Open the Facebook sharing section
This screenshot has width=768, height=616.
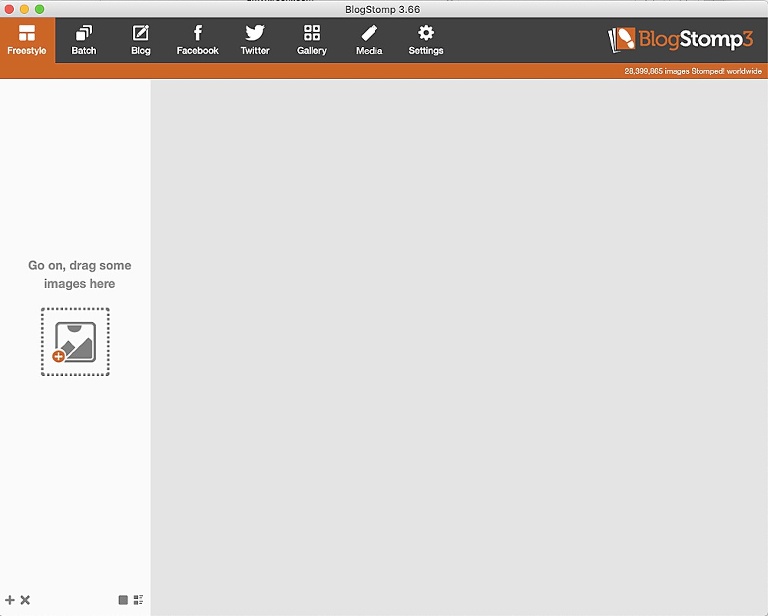point(197,40)
